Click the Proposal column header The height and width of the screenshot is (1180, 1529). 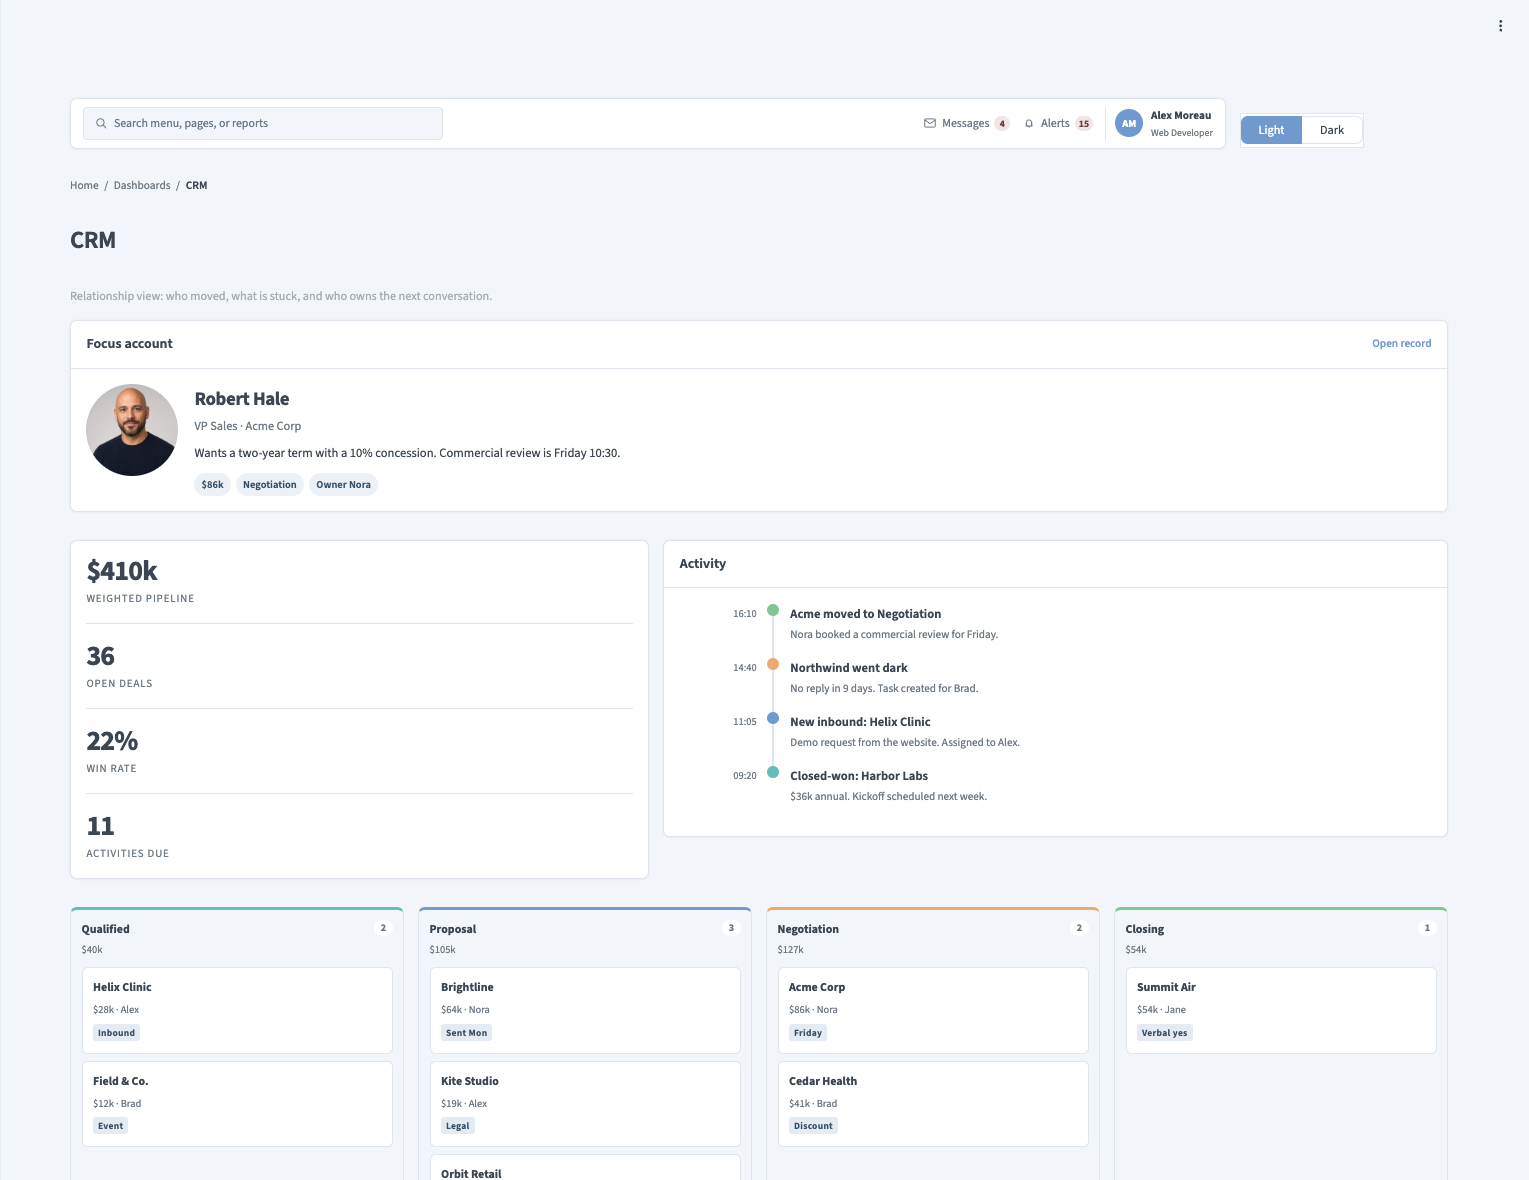pyautogui.click(x=453, y=929)
